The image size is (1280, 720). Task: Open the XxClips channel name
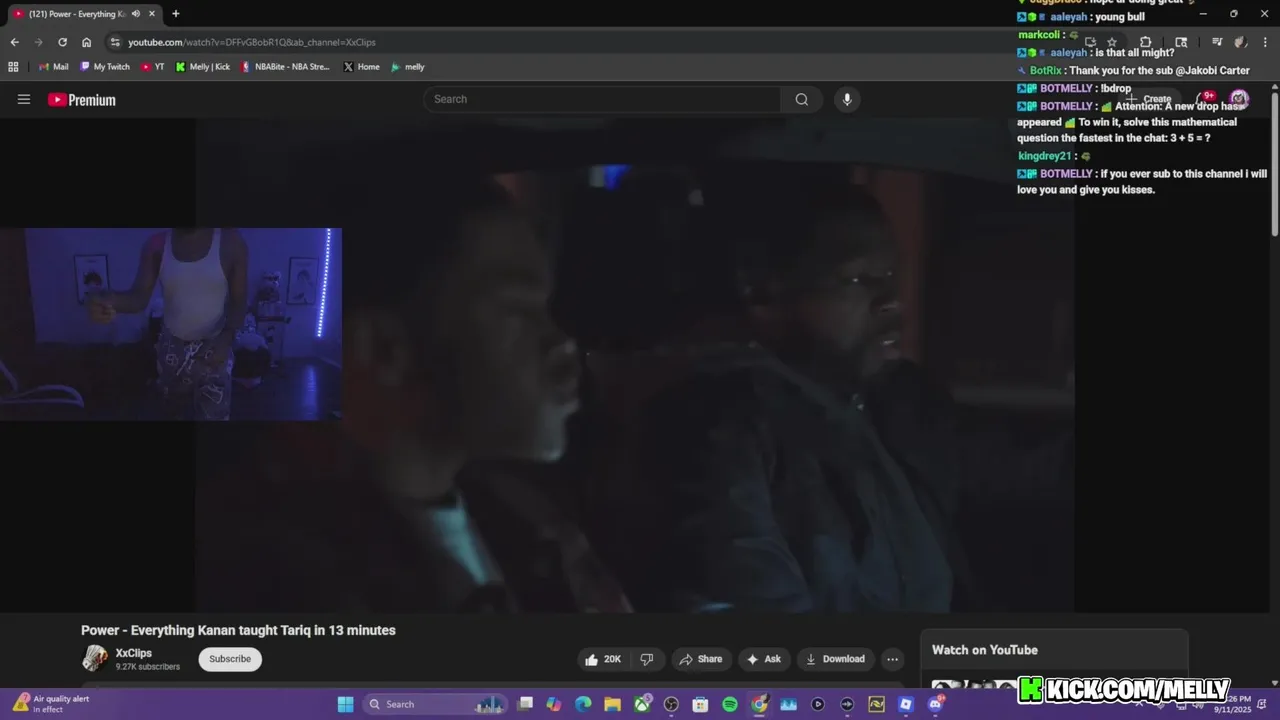point(133,653)
